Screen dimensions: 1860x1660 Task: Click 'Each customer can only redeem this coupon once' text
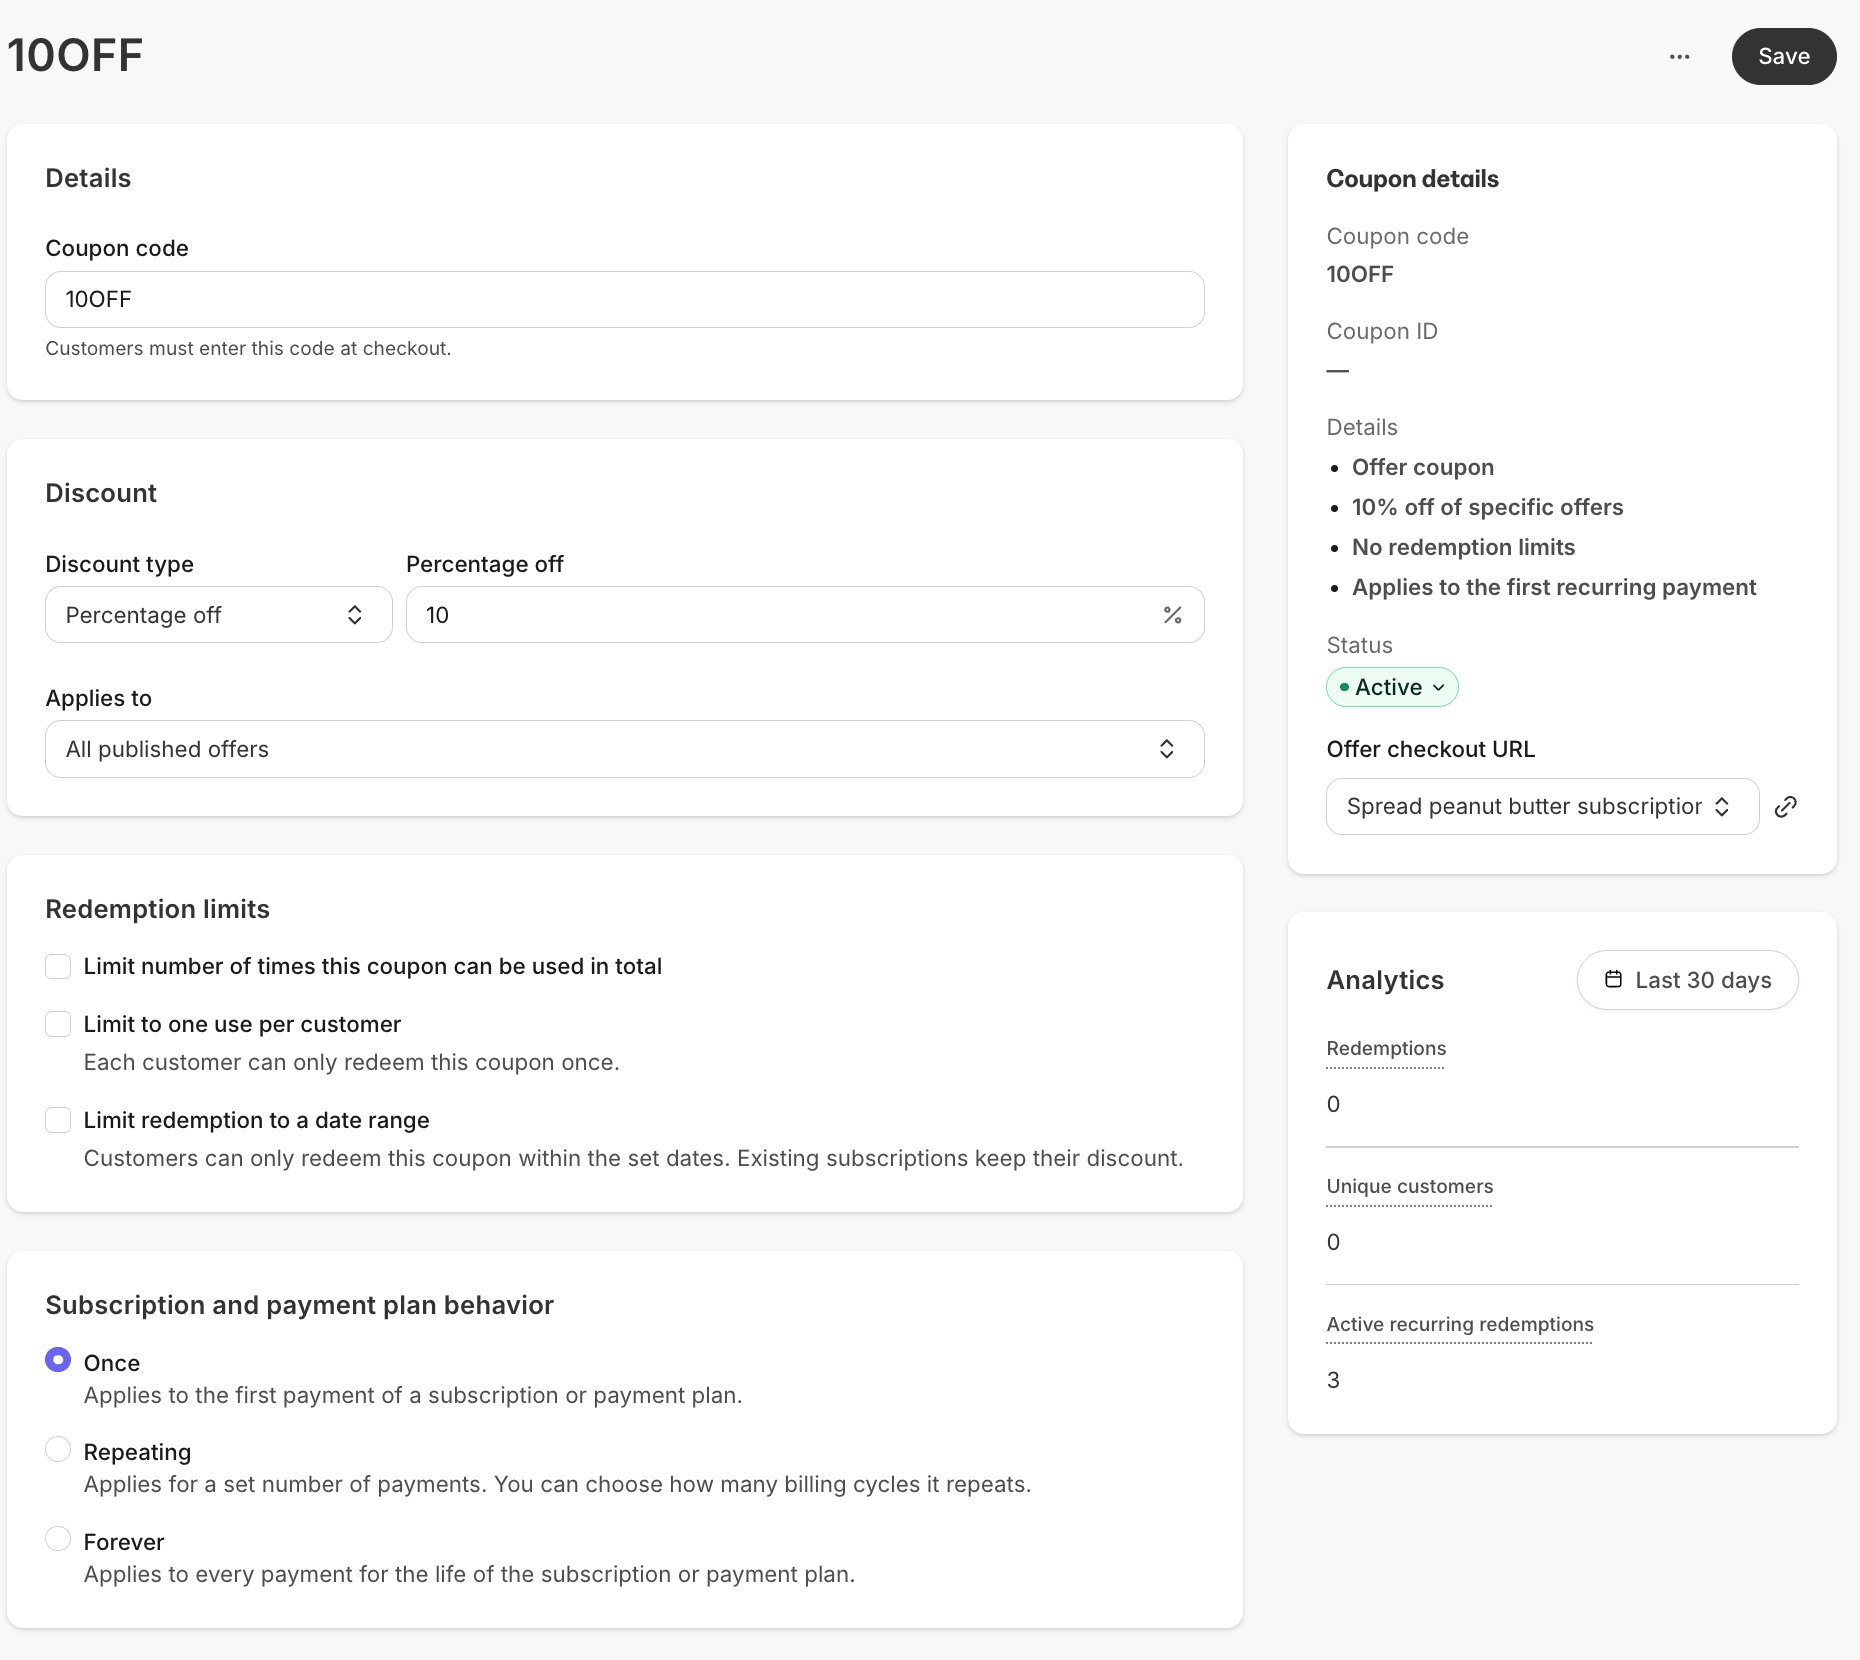coord(352,1063)
